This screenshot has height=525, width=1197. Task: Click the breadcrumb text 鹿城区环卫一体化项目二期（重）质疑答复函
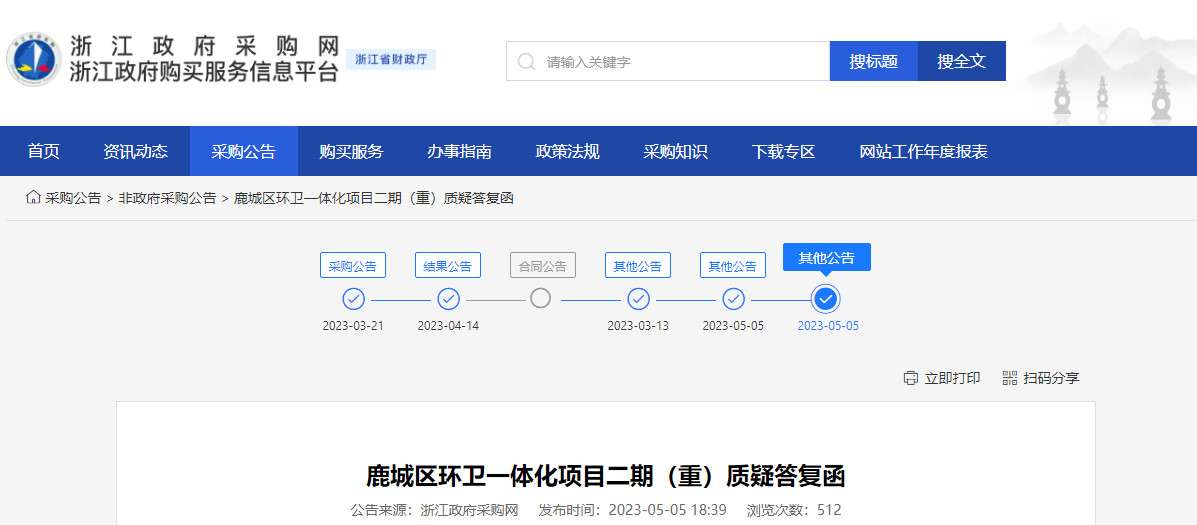(373, 198)
